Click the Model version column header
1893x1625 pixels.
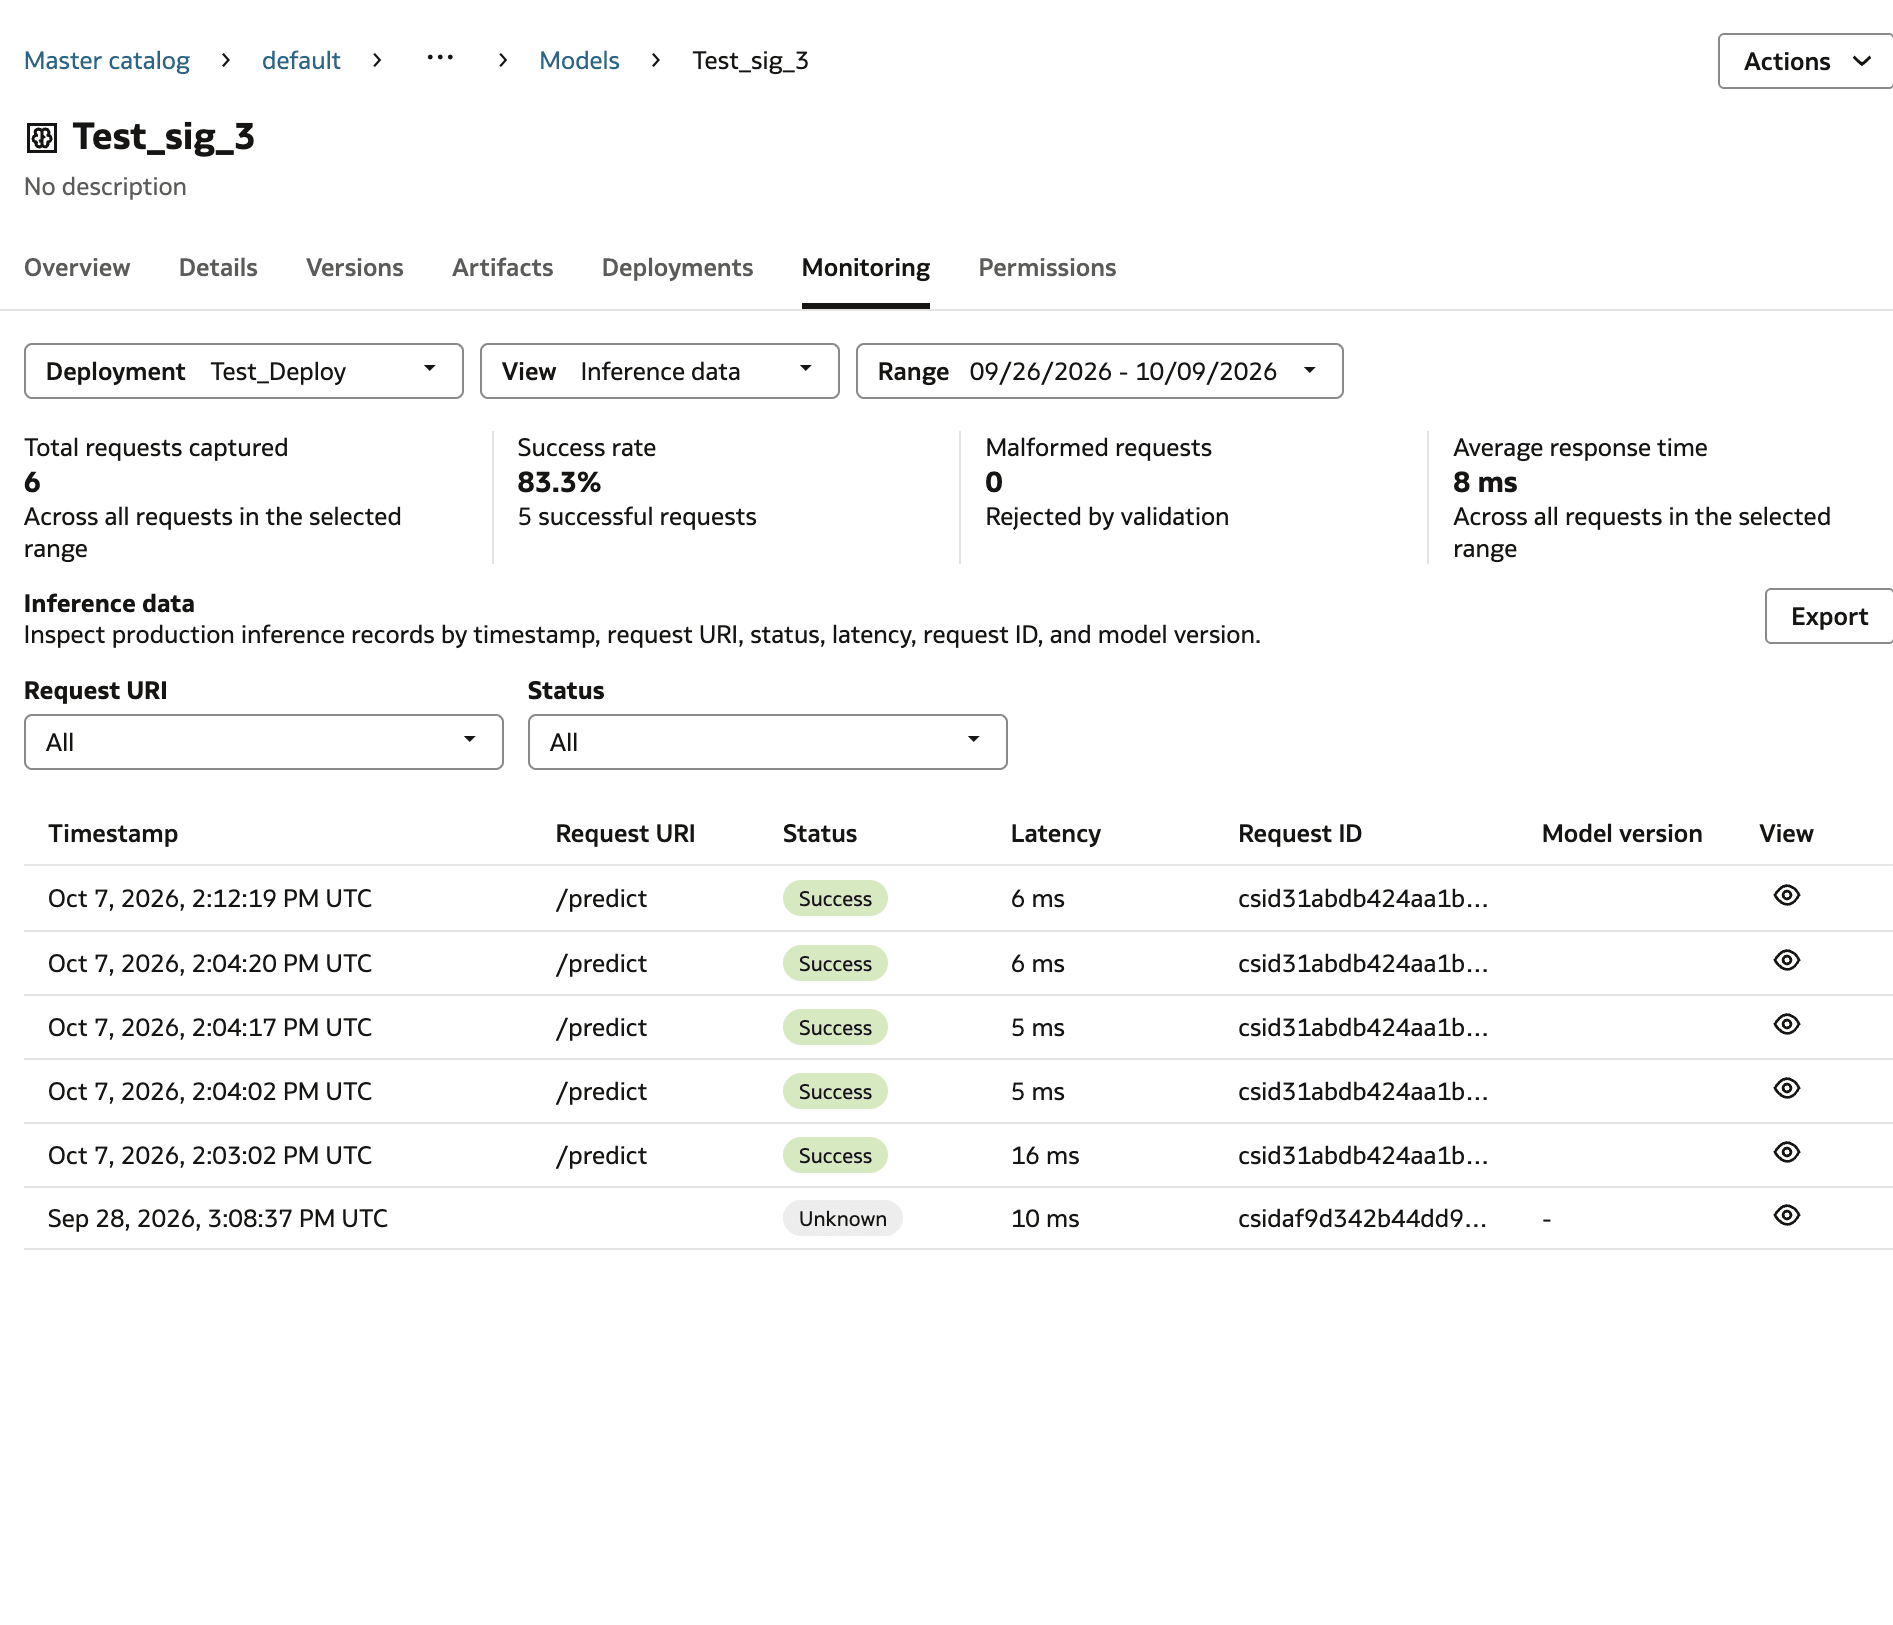pyautogui.click(x=1622, y=834)
